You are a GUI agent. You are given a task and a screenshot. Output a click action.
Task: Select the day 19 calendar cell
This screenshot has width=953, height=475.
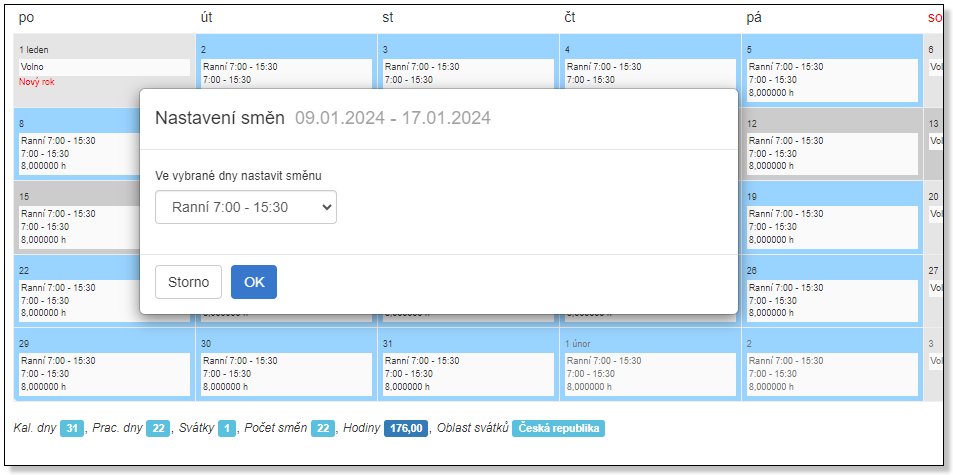click(x=831, y=218)
